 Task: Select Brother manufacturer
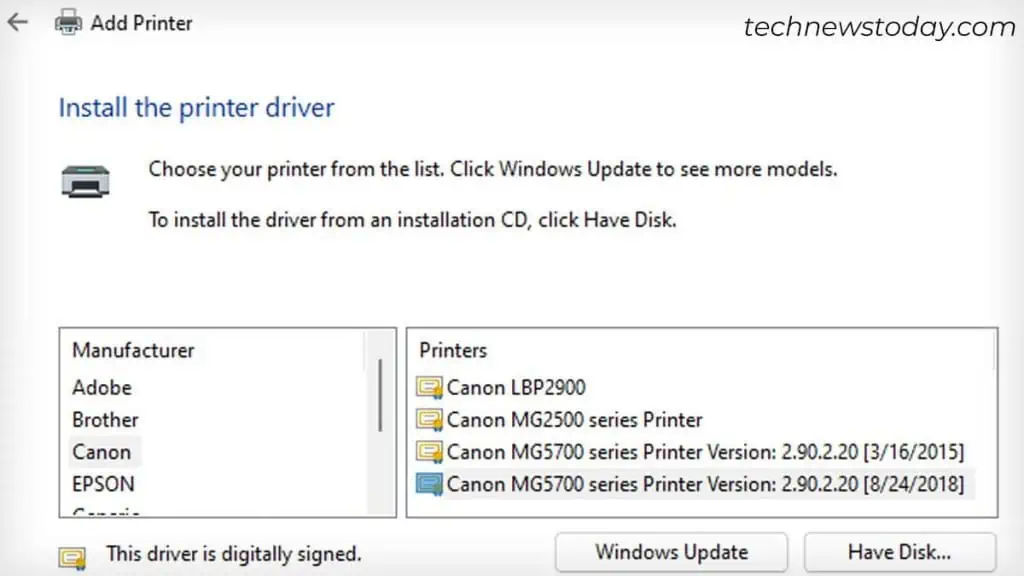point(105,420)
